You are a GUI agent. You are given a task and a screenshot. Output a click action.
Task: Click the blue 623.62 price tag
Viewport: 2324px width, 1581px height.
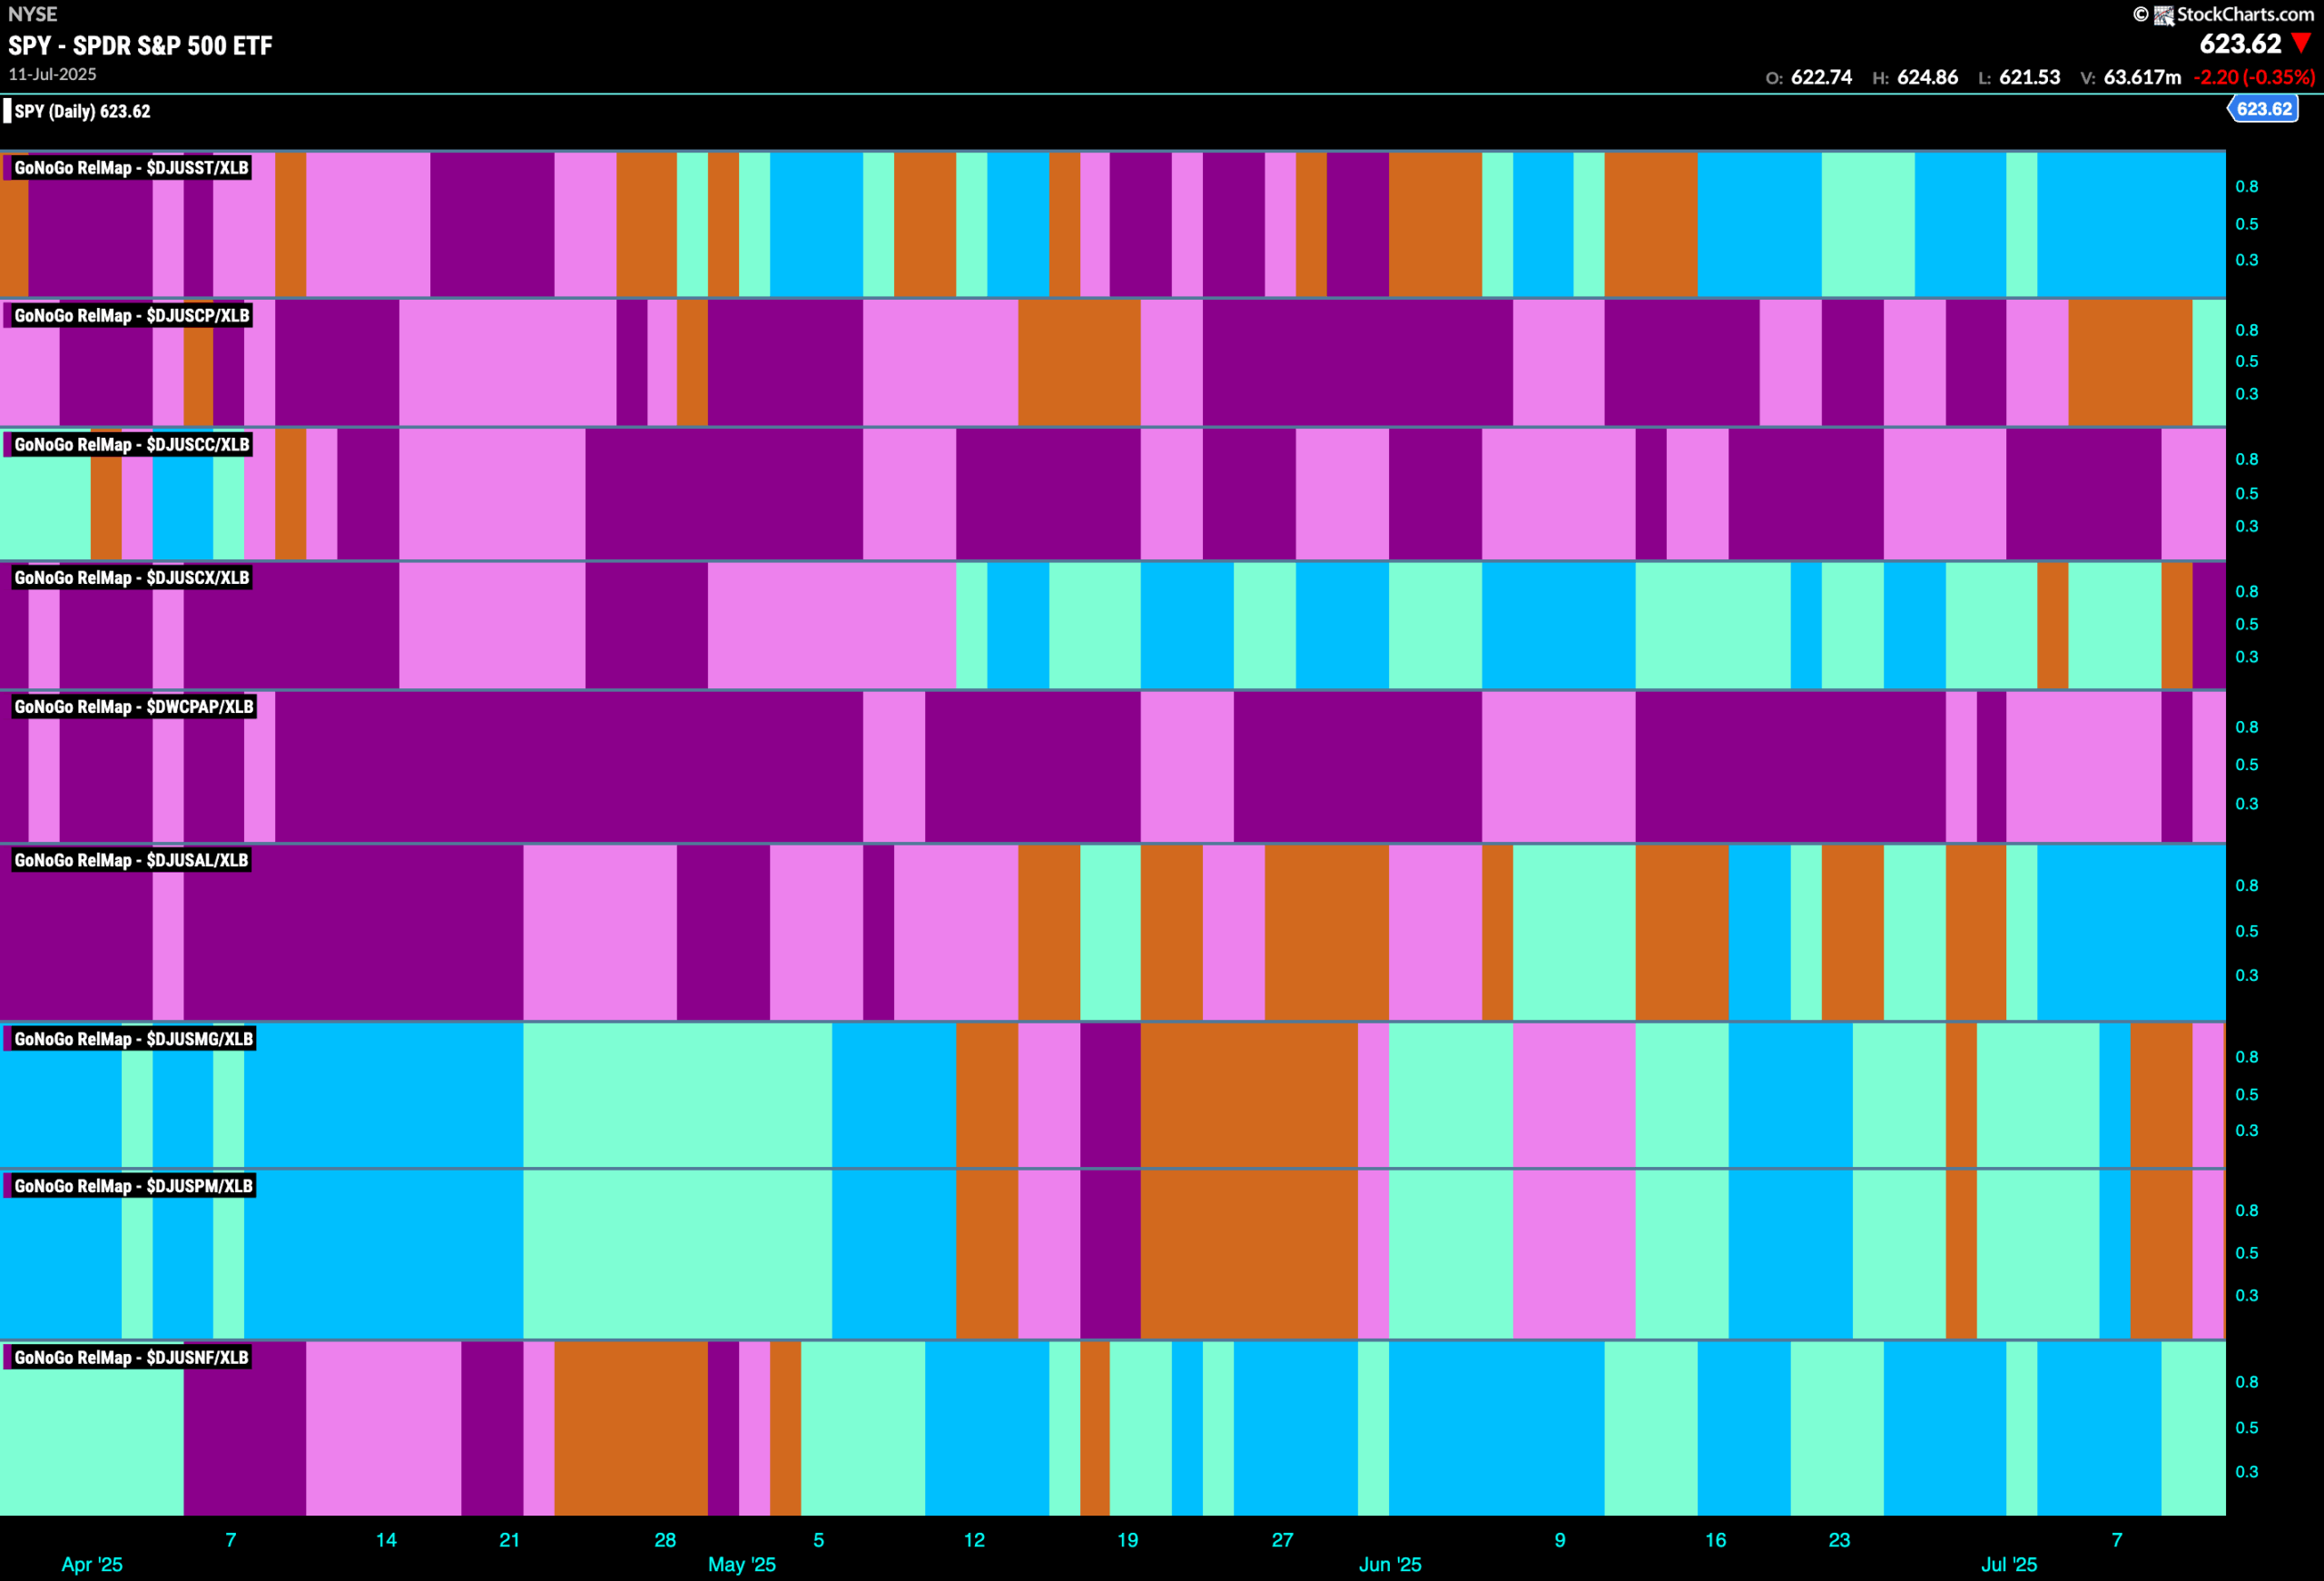[x=2263, y=109]
